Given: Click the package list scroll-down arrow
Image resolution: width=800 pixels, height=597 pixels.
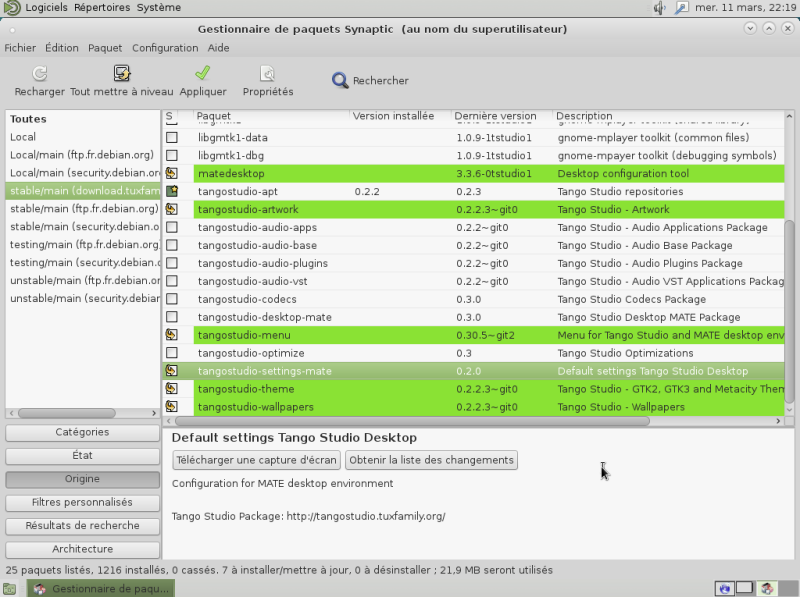Looking at the screenshot, I should 789,410.
